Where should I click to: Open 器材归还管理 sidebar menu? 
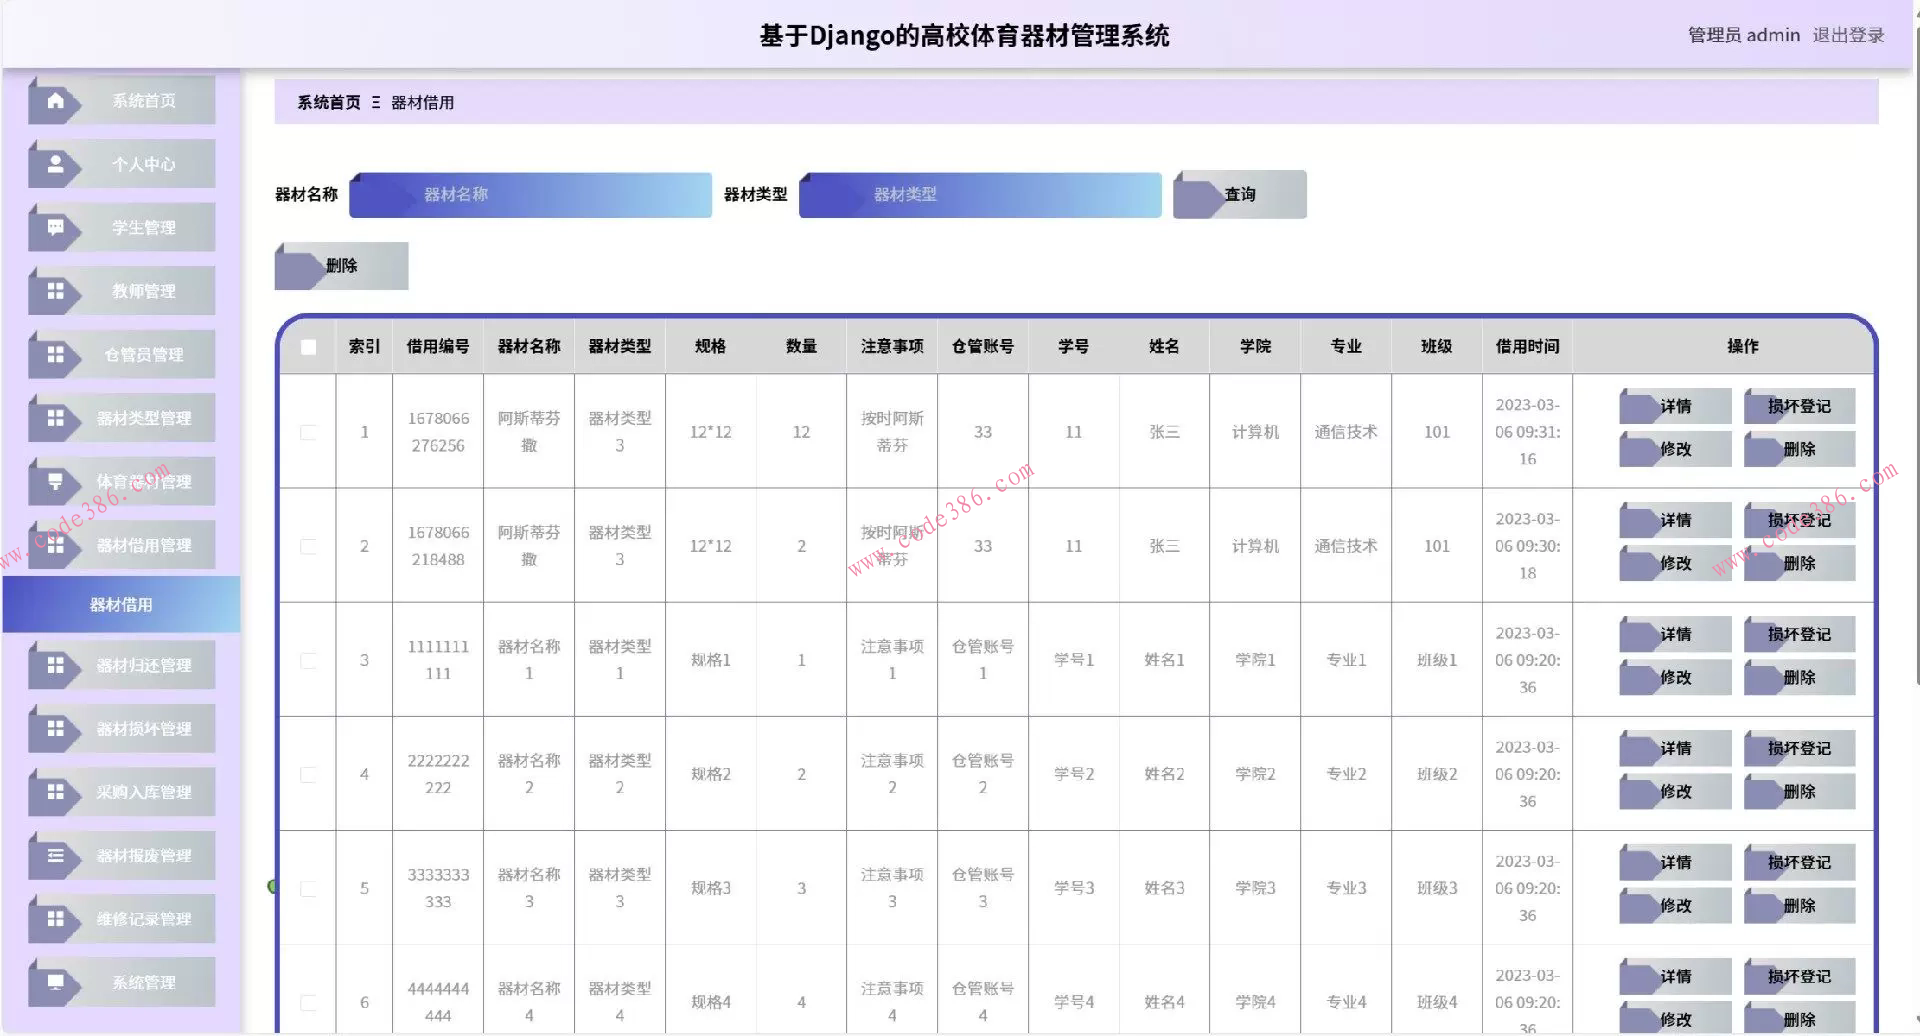(122, 665)
